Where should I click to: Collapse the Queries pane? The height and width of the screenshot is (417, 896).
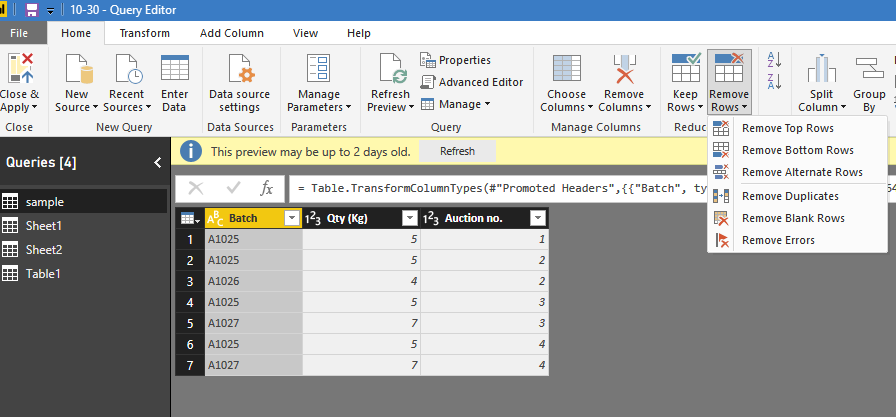tap(158, 163)
